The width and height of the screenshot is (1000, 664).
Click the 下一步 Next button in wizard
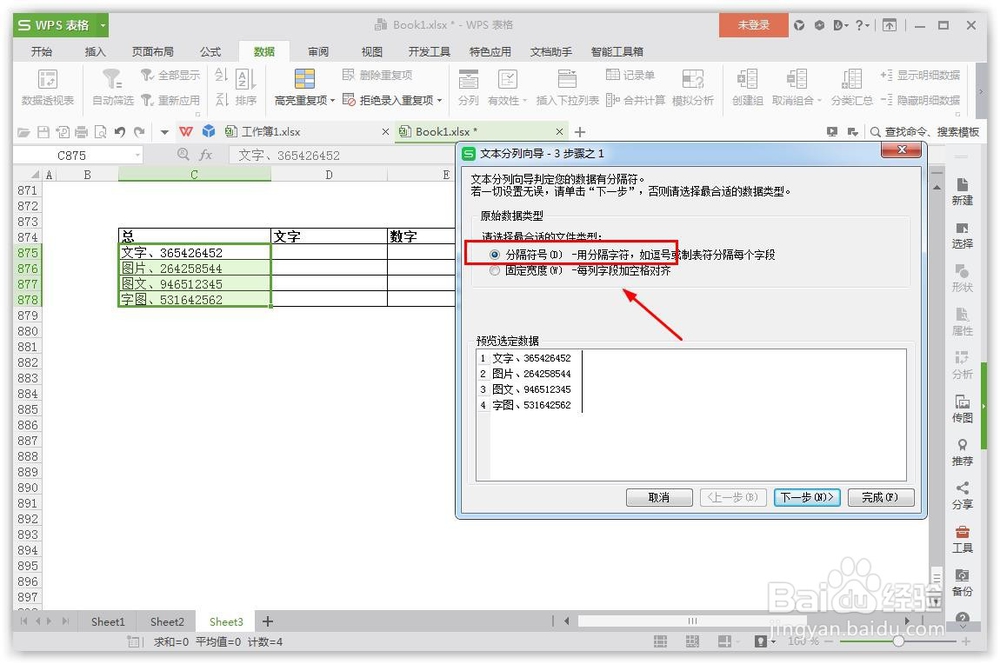pos(806,498)
